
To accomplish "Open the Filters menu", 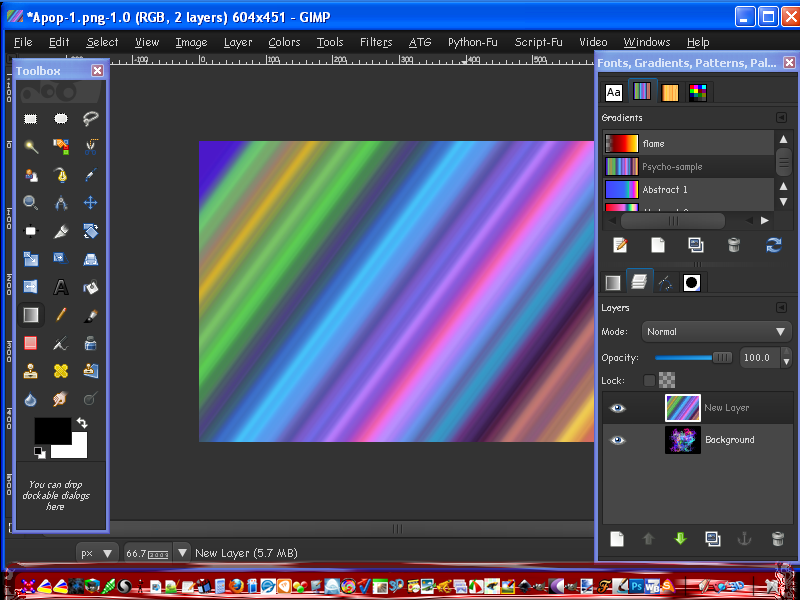I will click(x=375, y=42).
